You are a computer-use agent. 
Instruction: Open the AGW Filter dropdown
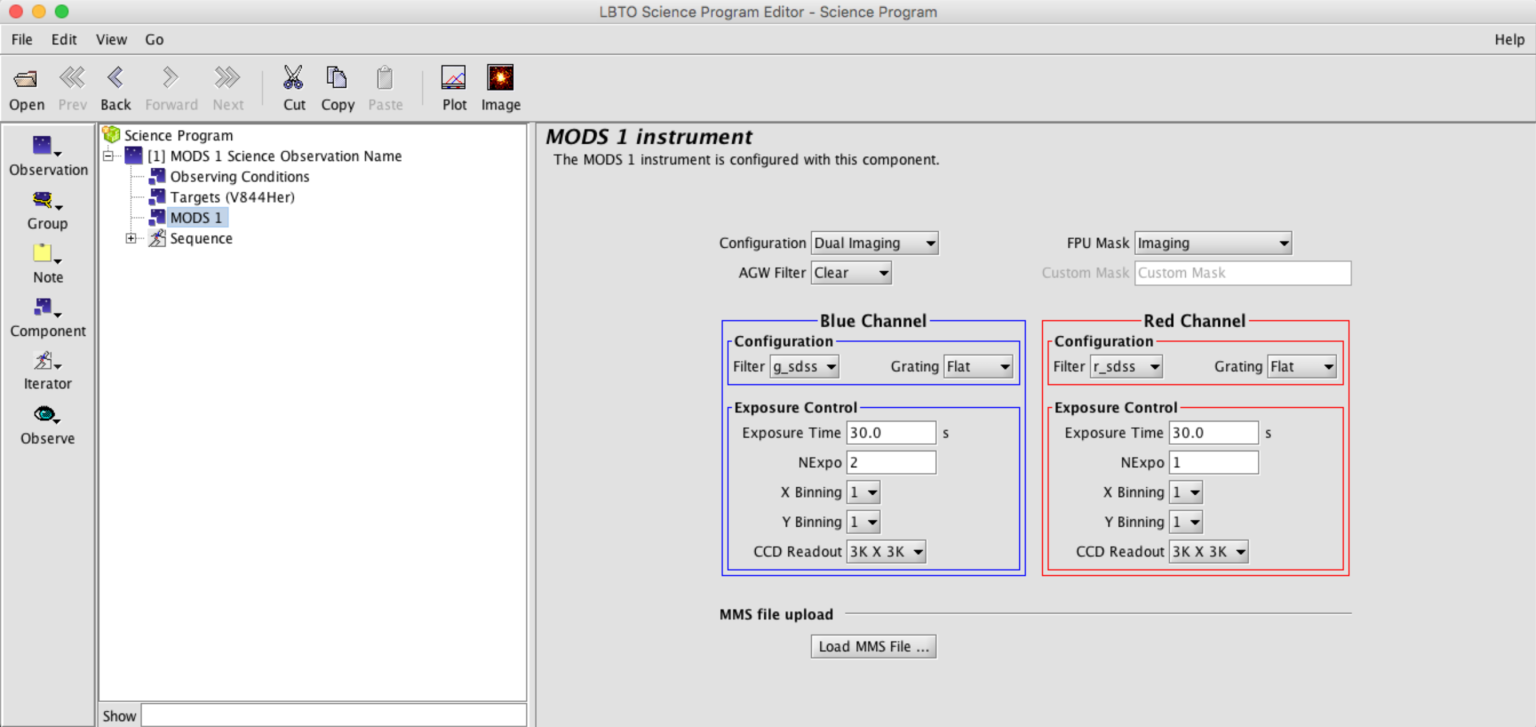850,272
